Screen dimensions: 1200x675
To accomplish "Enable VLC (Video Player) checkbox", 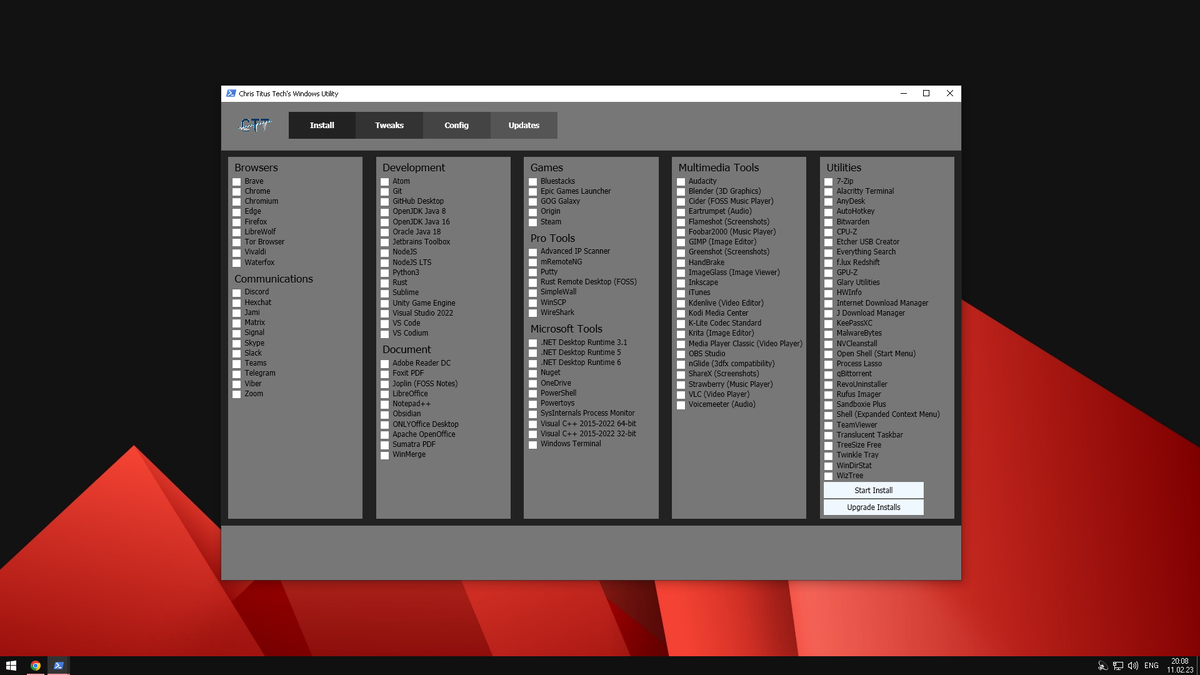I will point(681,394).
